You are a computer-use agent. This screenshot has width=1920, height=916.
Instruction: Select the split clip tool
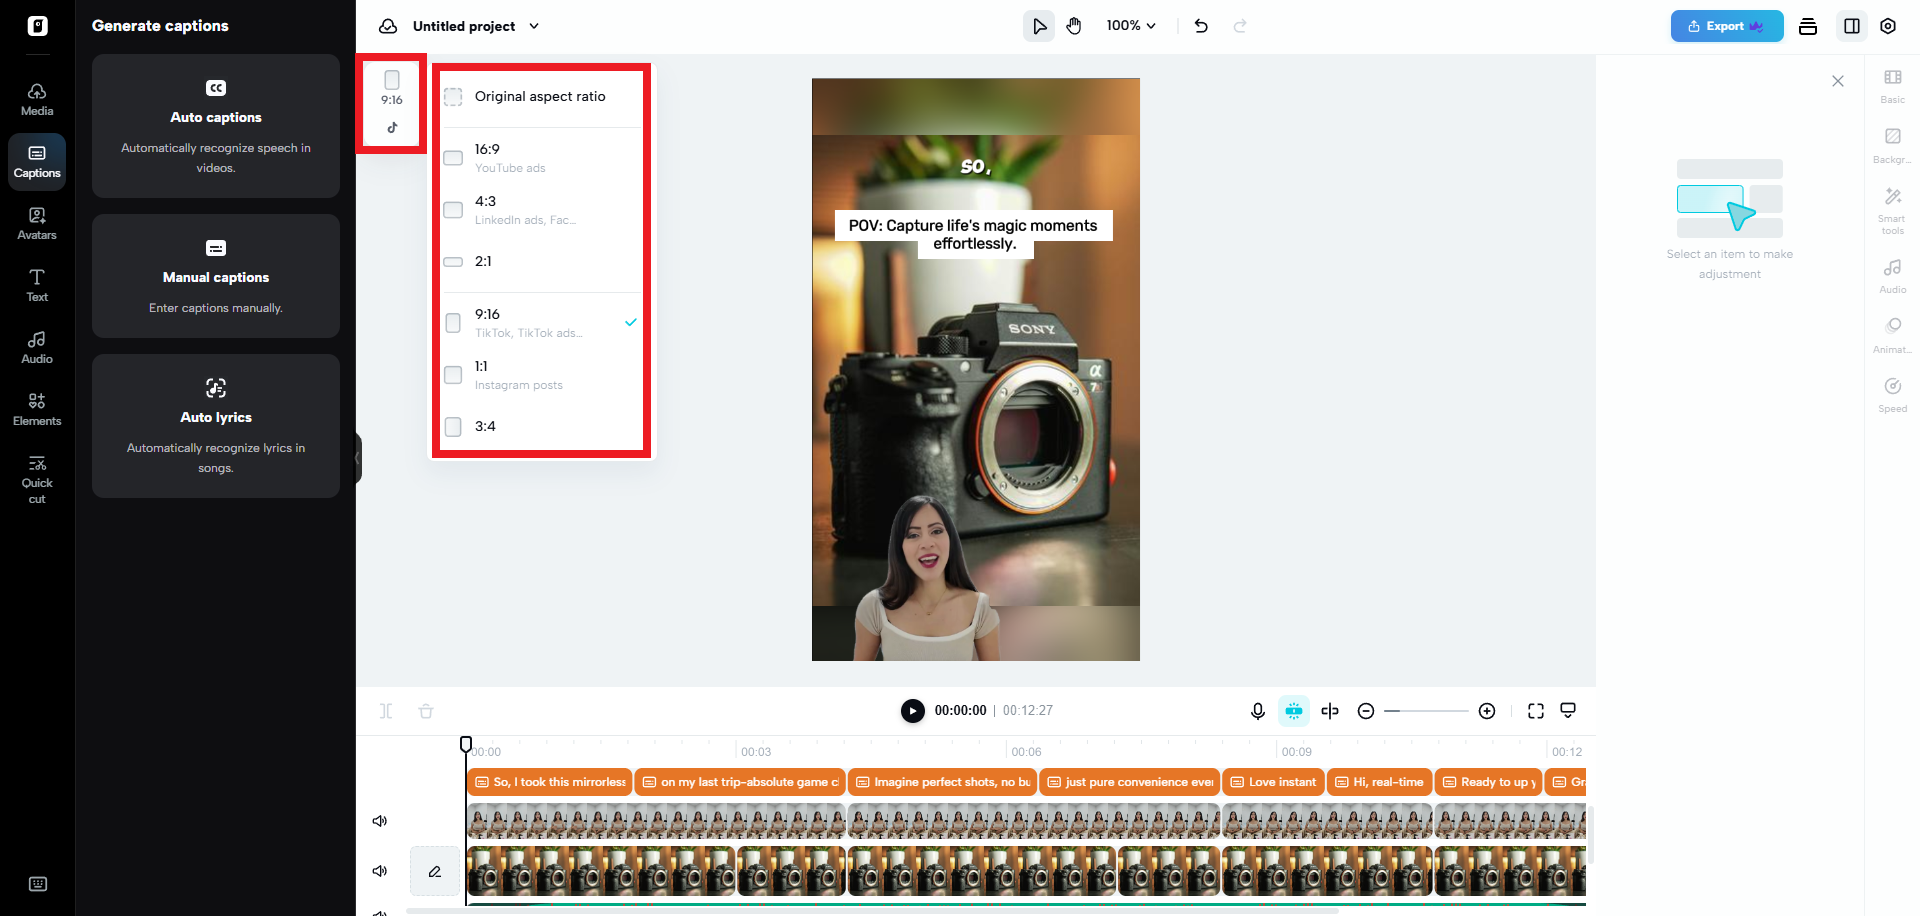click(x=1330, y=711)
